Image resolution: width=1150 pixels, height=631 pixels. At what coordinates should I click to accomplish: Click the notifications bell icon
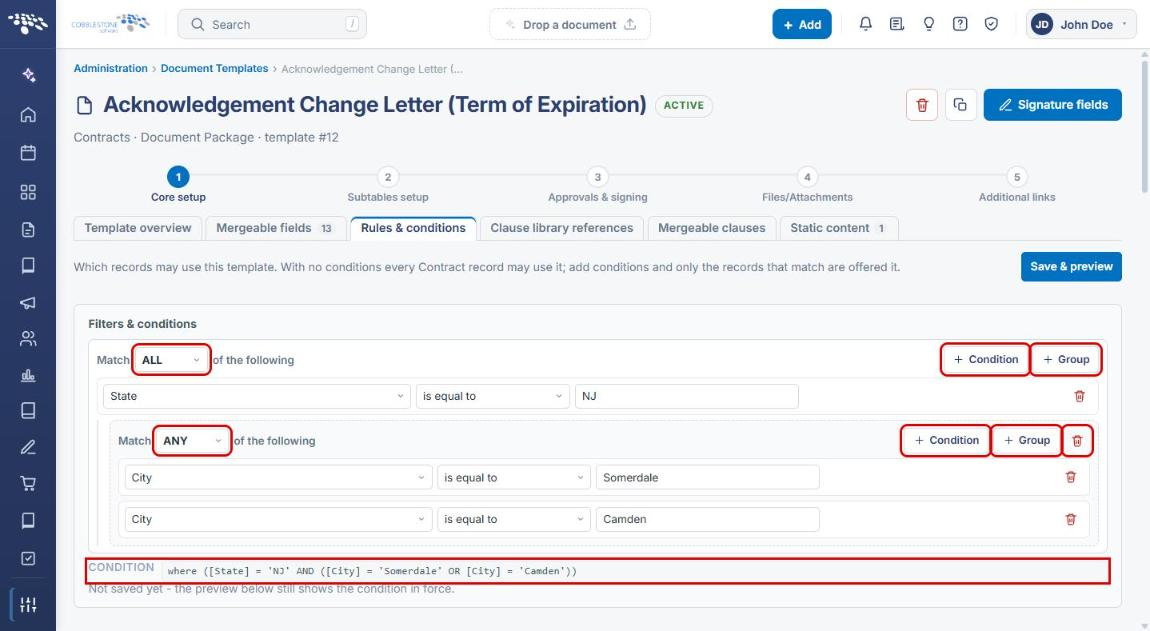pos(865,24)
